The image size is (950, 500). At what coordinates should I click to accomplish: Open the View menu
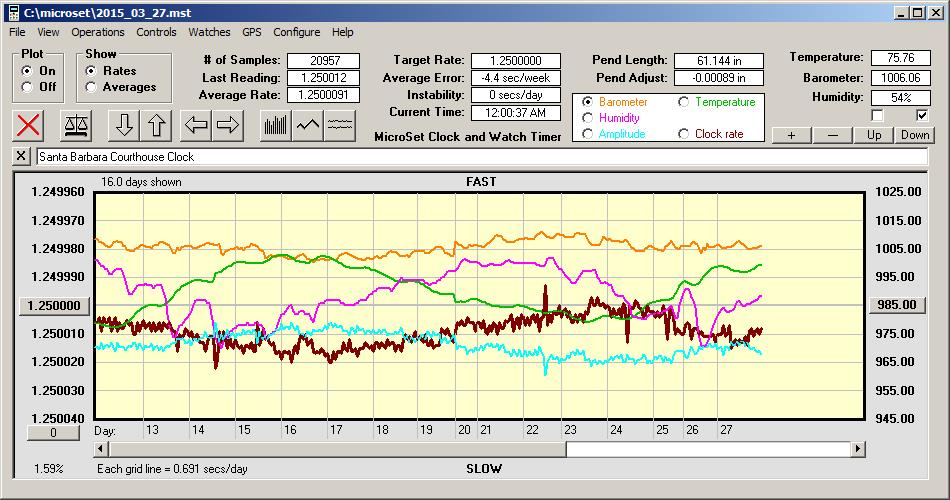[48, 32]
